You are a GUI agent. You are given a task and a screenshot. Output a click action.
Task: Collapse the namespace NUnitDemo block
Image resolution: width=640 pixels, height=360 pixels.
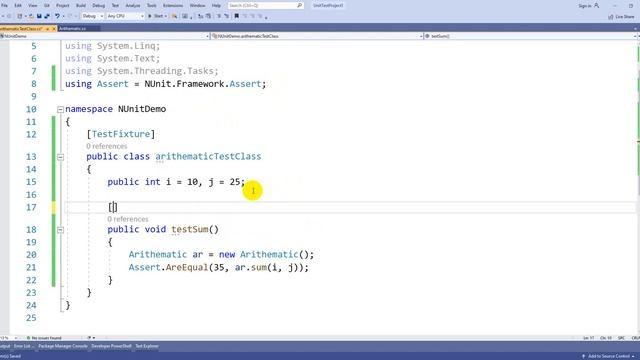click(x=60, y=109)
